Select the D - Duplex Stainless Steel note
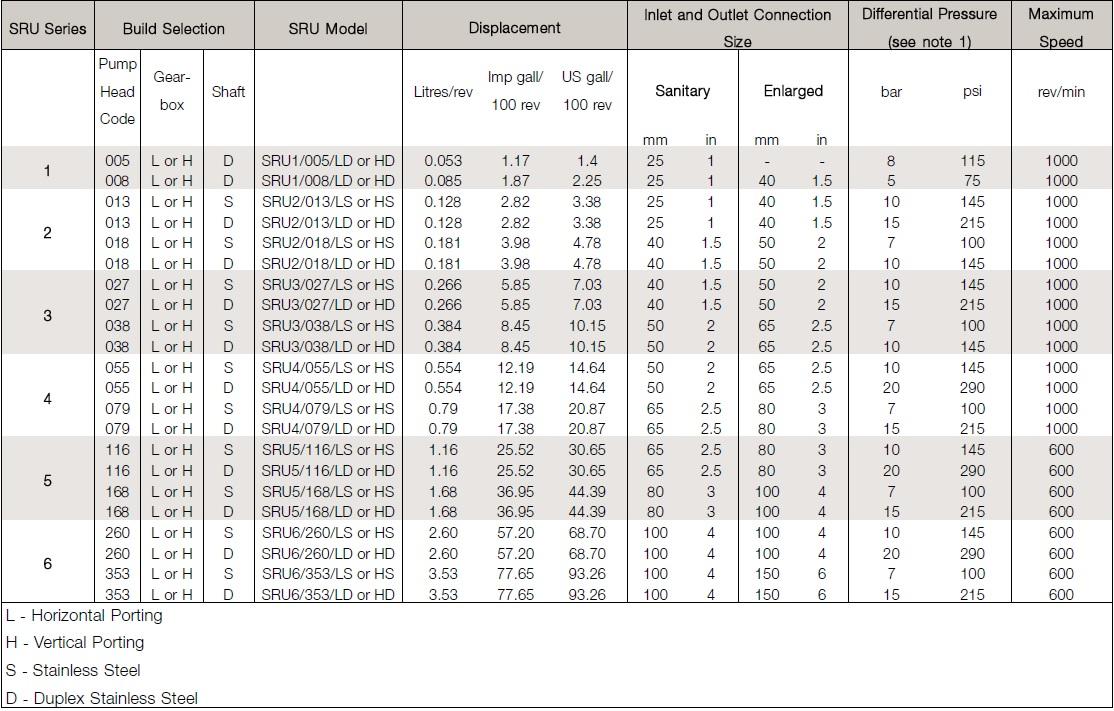The height and width of the screenshot is (711, 1114). click(102, 698)
